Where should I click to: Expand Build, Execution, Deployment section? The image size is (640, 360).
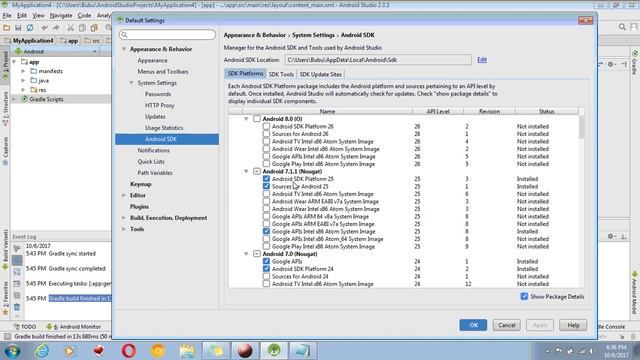pyautogui.click(x=124, y=218)
